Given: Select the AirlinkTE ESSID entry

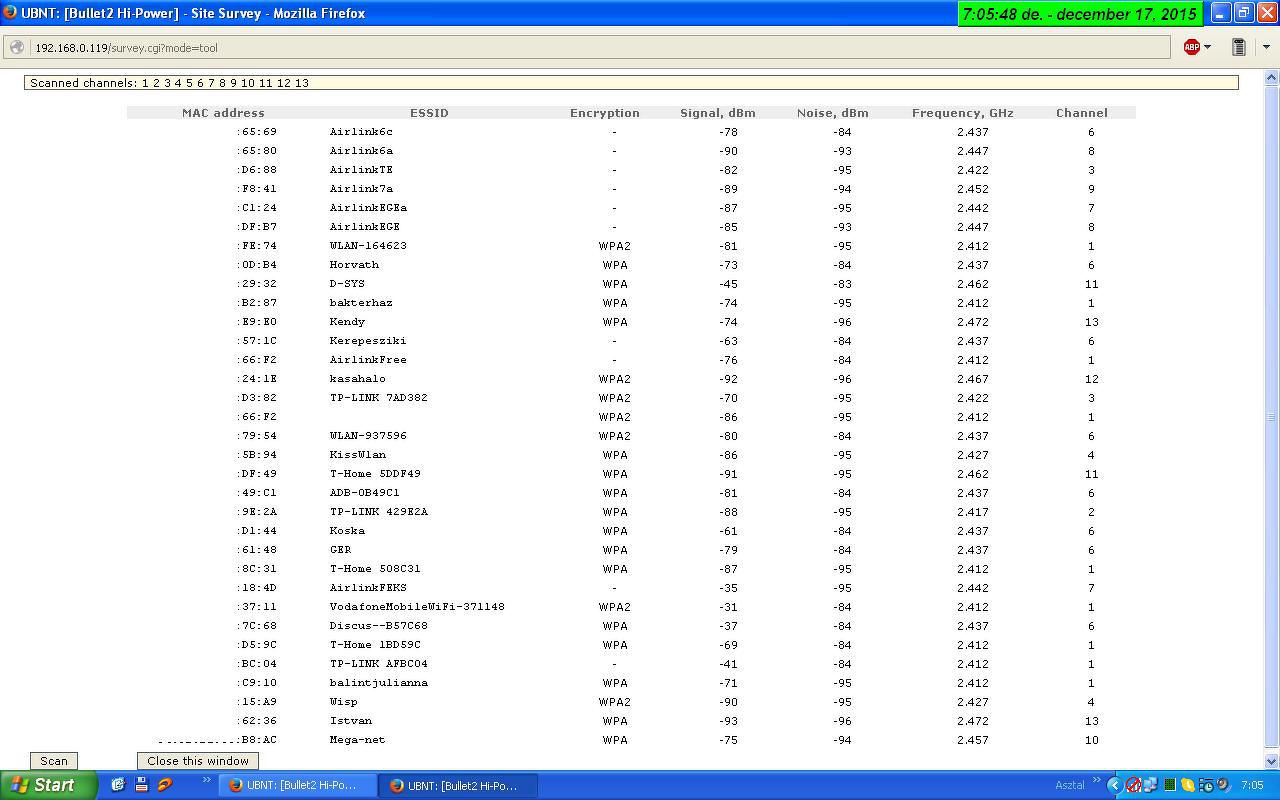Looking at the screenshot, I should 361,170.
